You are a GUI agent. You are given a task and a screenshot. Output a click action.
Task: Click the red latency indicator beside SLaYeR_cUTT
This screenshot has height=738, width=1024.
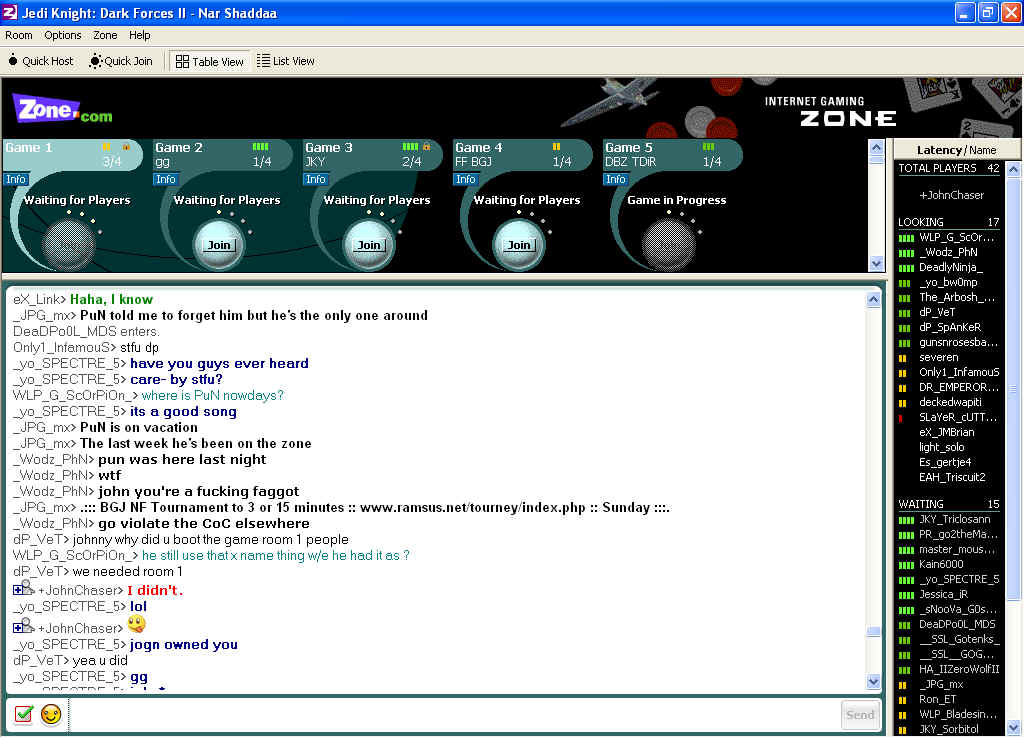[901, 418]
